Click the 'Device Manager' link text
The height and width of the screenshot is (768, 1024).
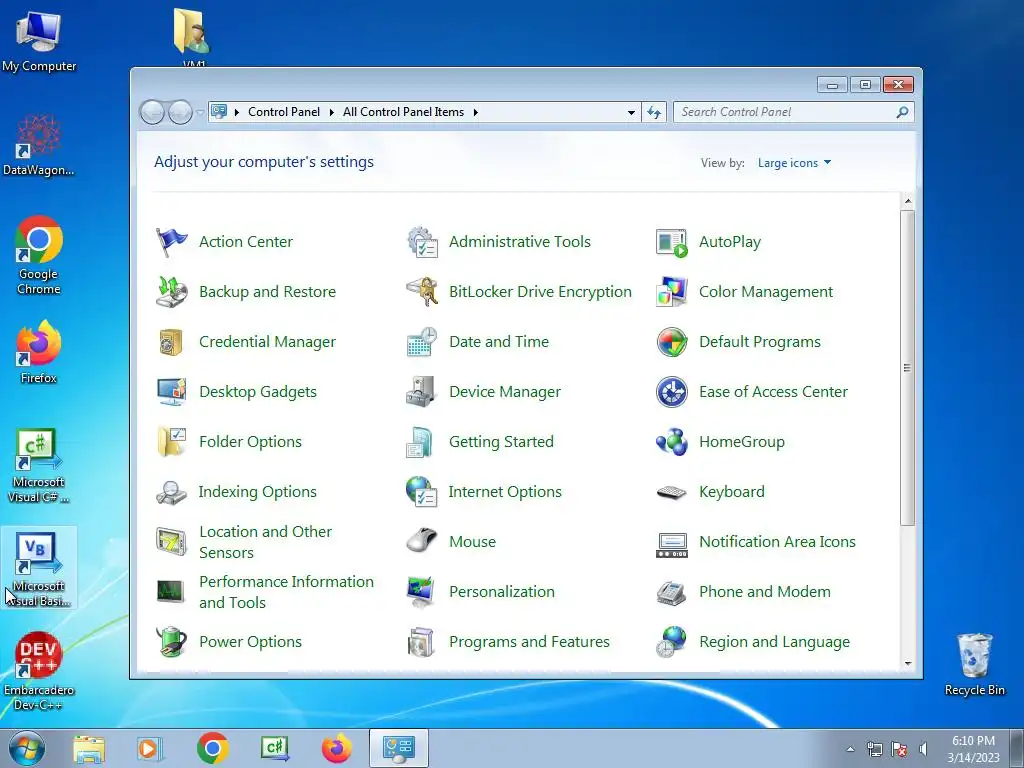click(505, 392)
